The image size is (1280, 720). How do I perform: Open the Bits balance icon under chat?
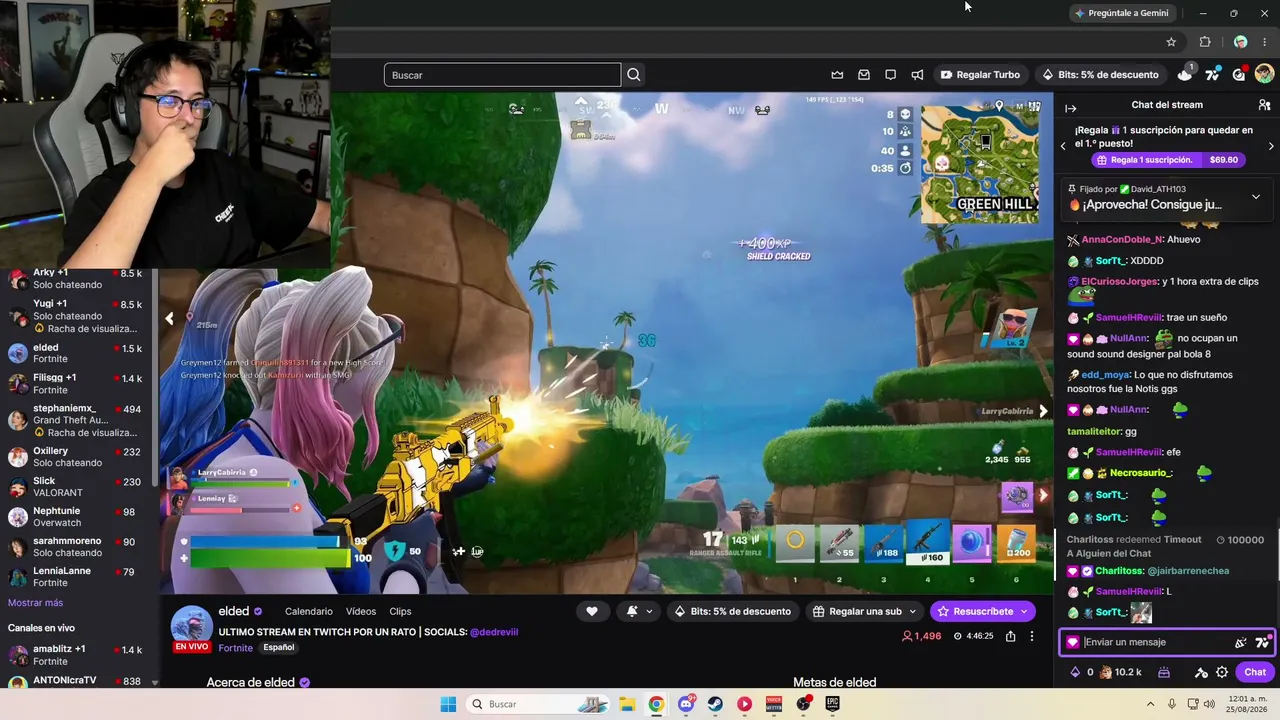(x=1075, y=672)
